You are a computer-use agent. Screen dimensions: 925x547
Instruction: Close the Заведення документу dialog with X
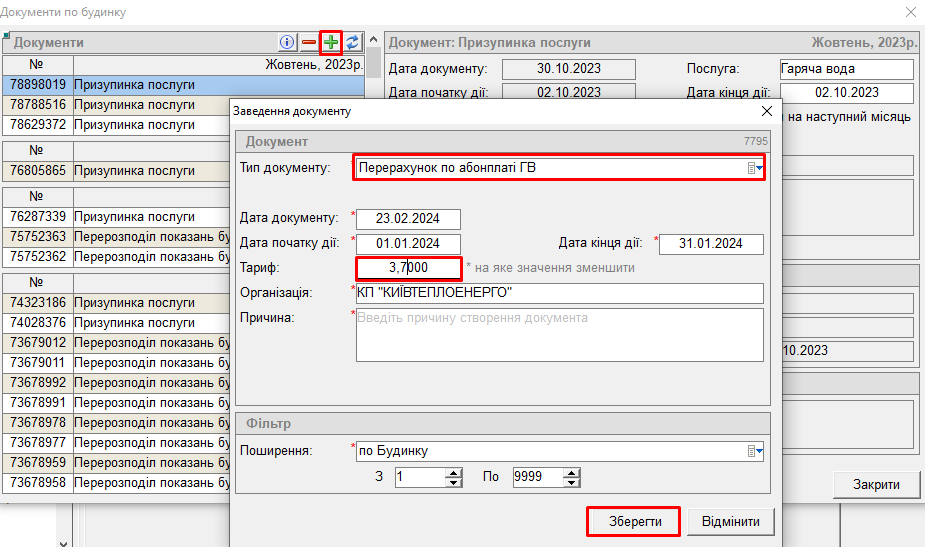(767, 111)
